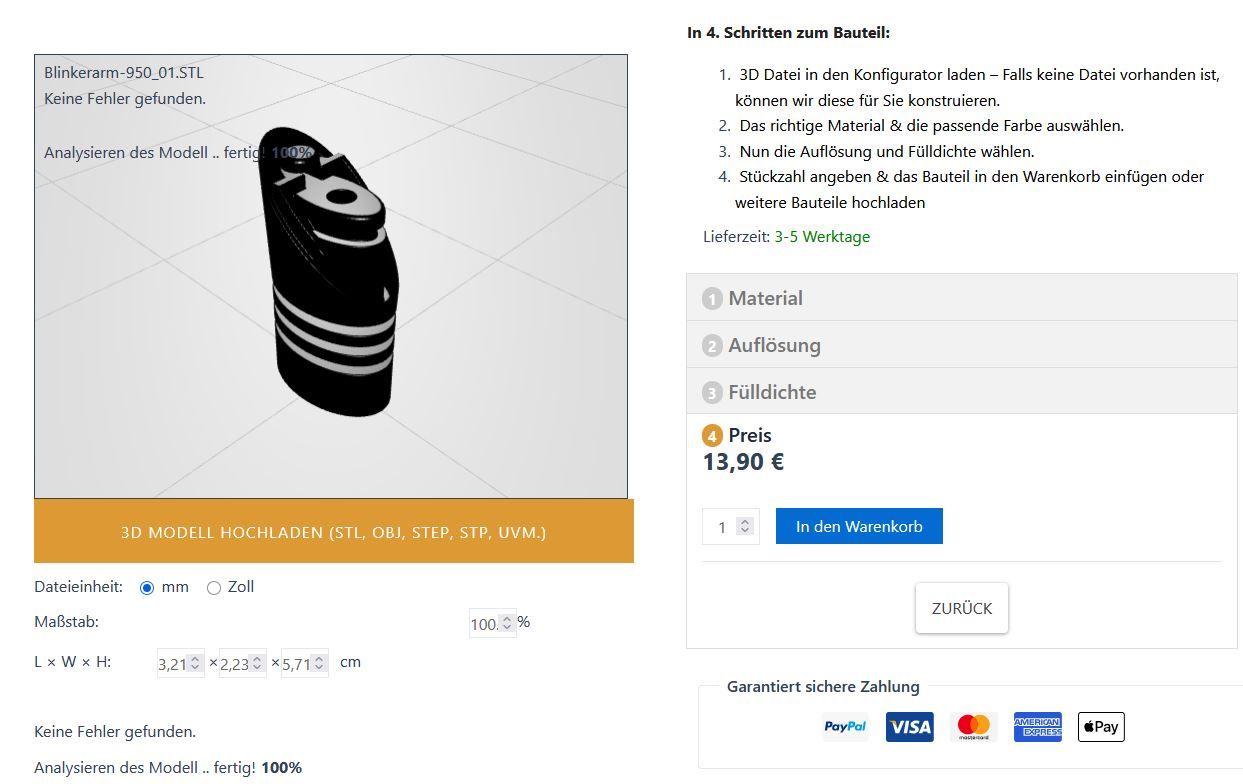Click the Apple Pay icon
The width and height of the screenshot is (1243, 784).
tap(1101, 727)
